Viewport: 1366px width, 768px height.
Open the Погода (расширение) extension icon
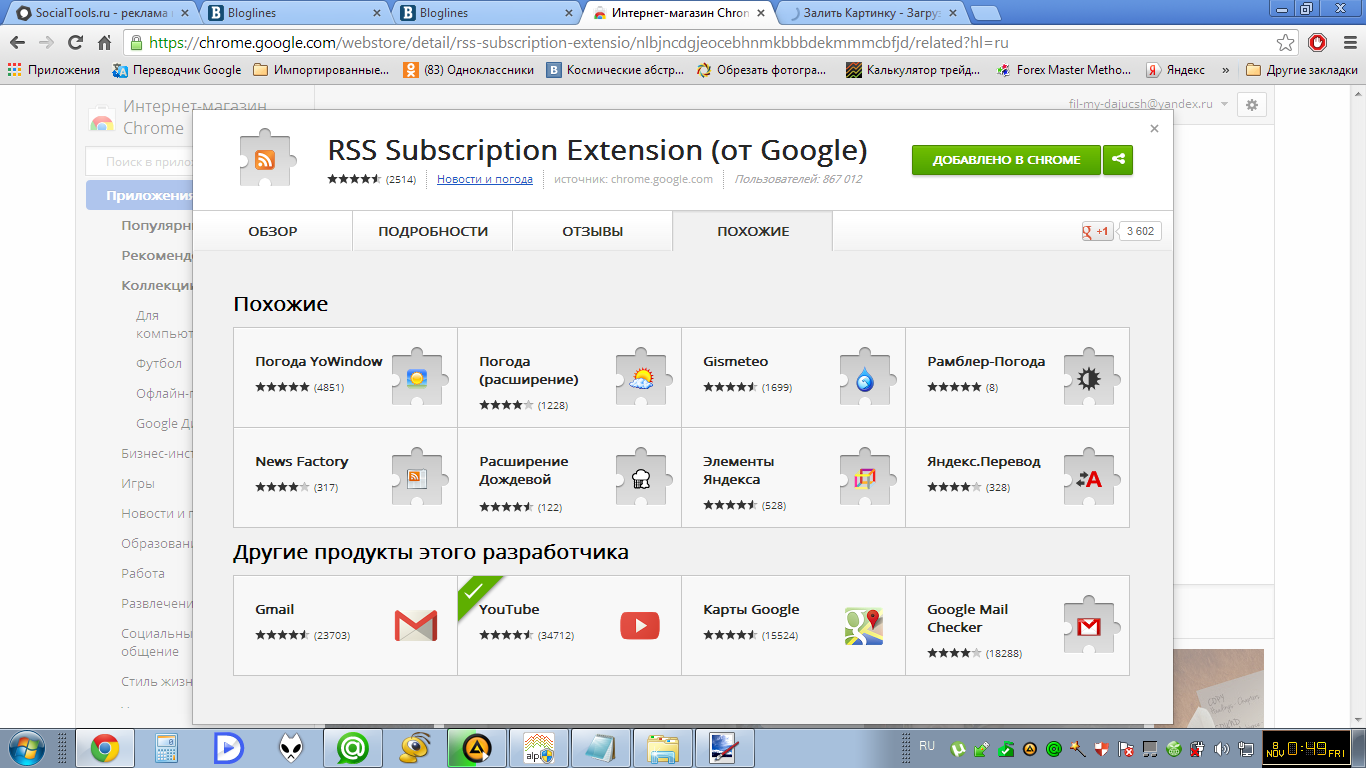[x=642, y=377]
